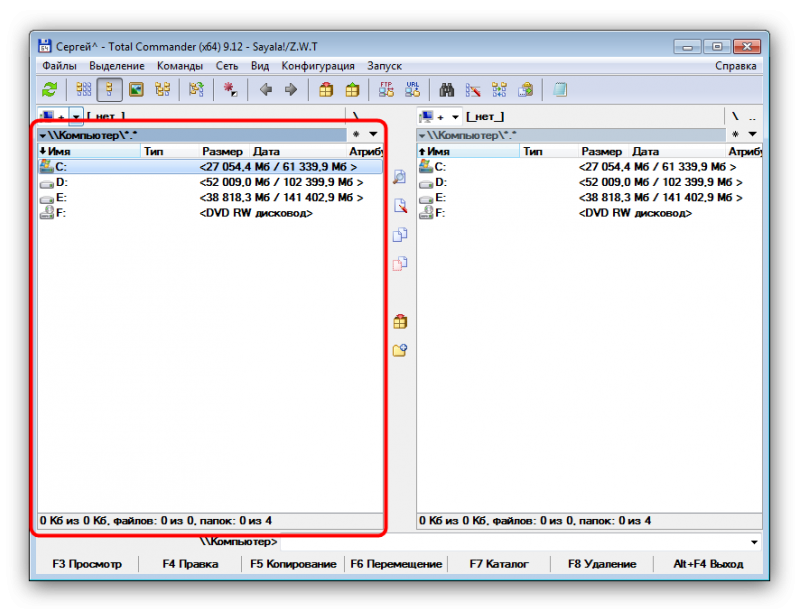Screen dimensions: 800x611
Task: Click the synchronize directories icon
Action: (x=499, y=90)
